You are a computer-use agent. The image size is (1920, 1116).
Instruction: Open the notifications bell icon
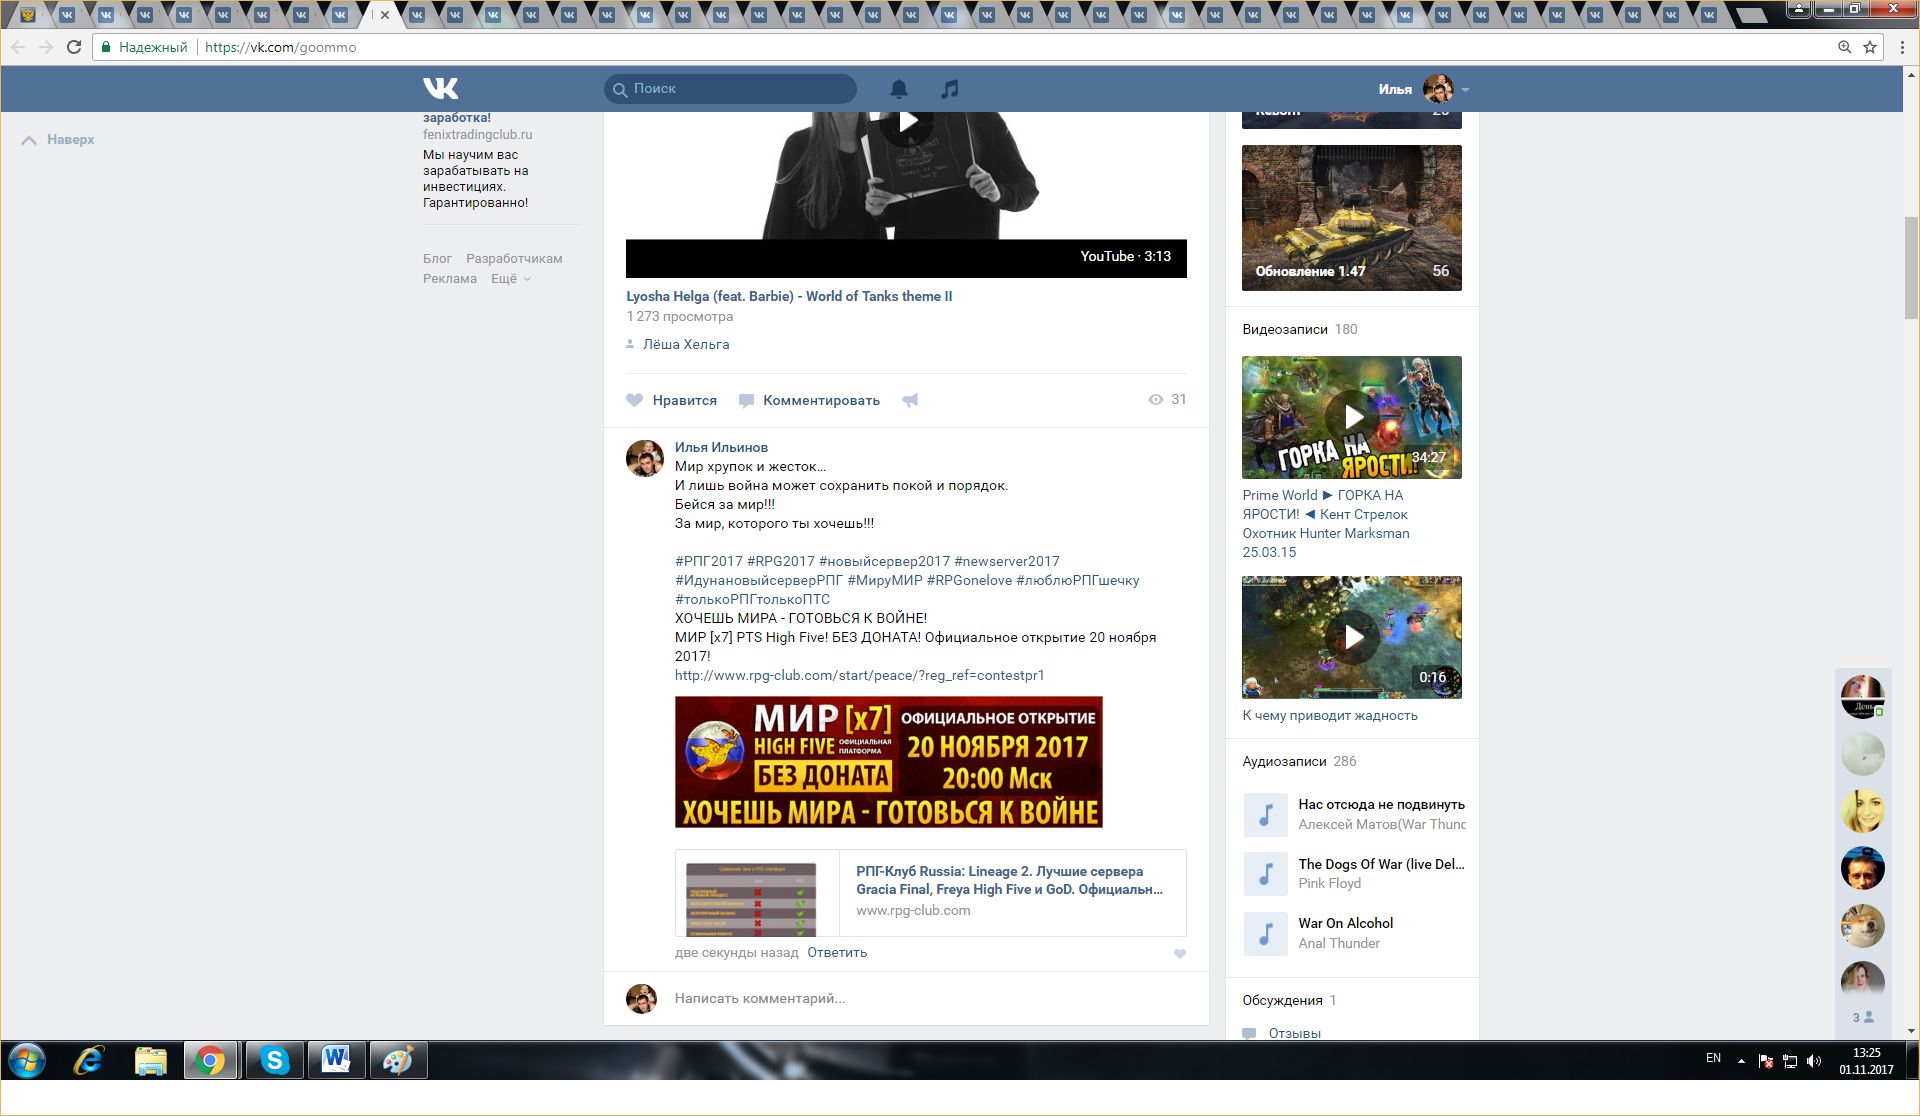(899, 89)
